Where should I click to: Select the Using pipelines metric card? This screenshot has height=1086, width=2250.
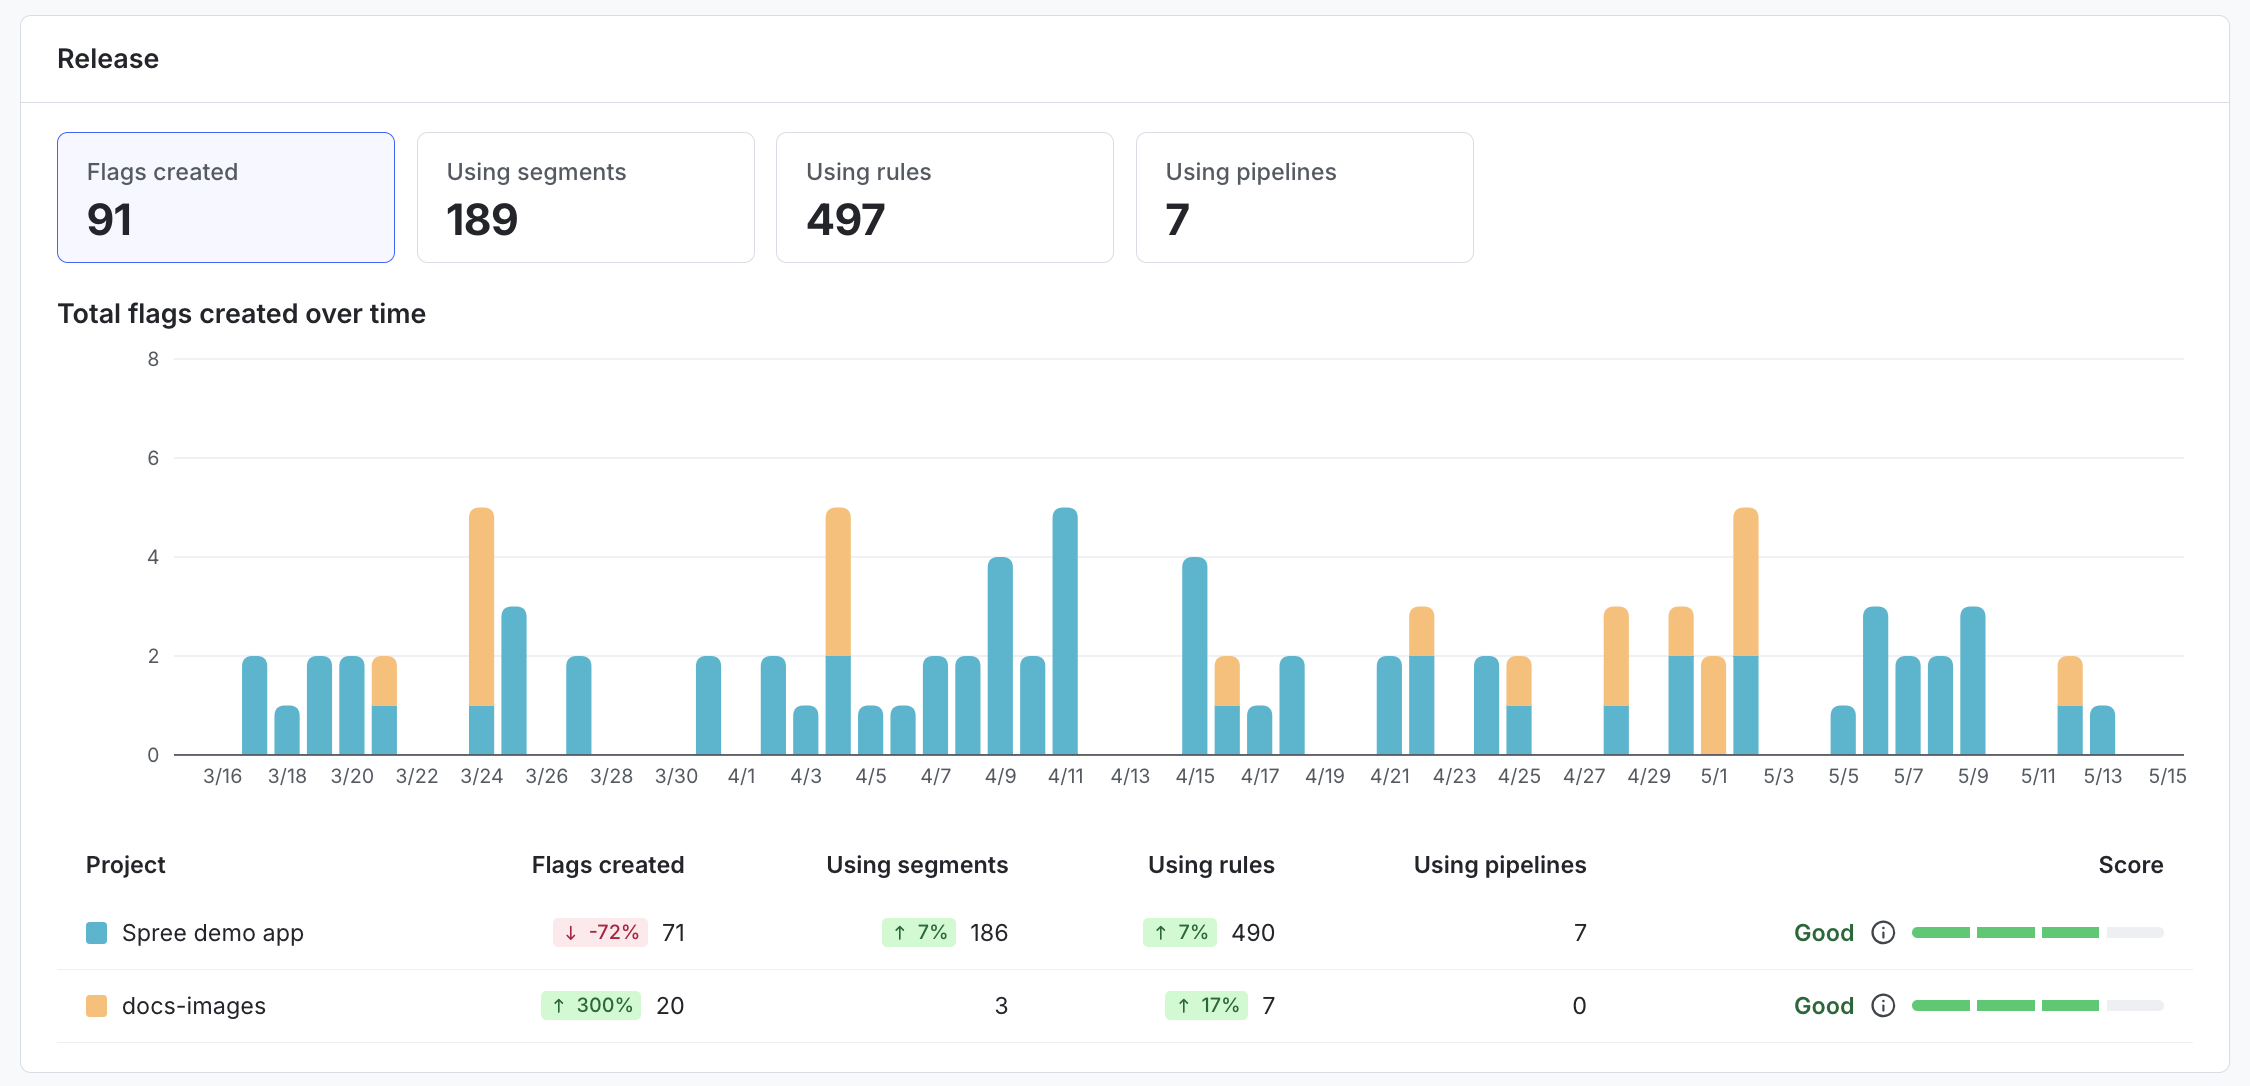[x=1304, y=197]
